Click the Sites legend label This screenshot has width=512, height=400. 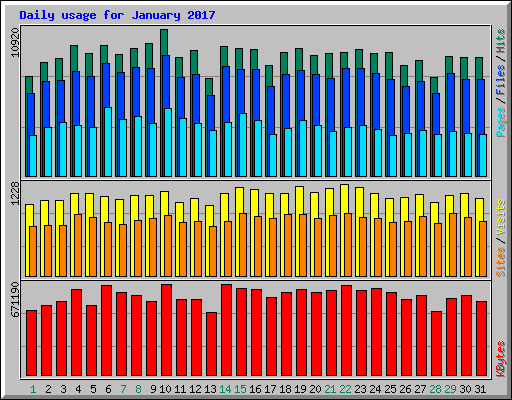click(501, 262)
